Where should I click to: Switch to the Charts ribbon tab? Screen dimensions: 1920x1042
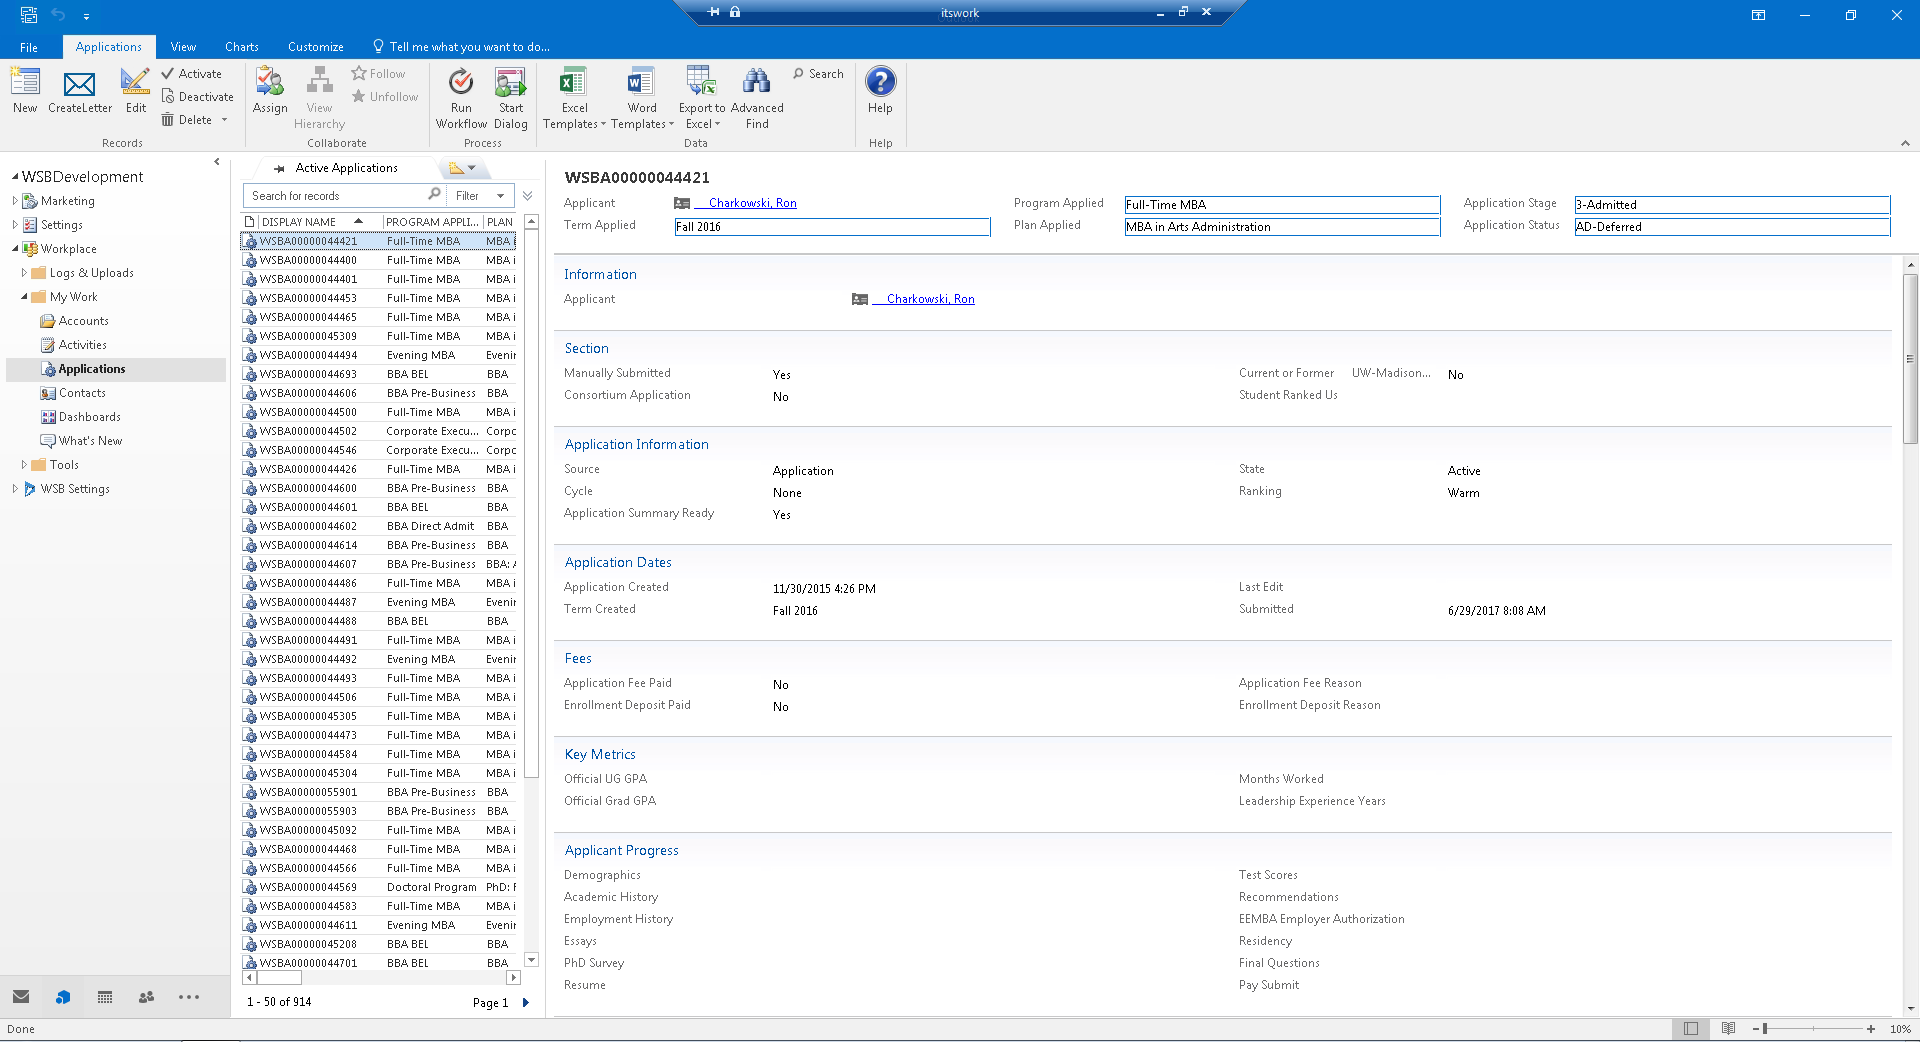(x=241, y=47)
